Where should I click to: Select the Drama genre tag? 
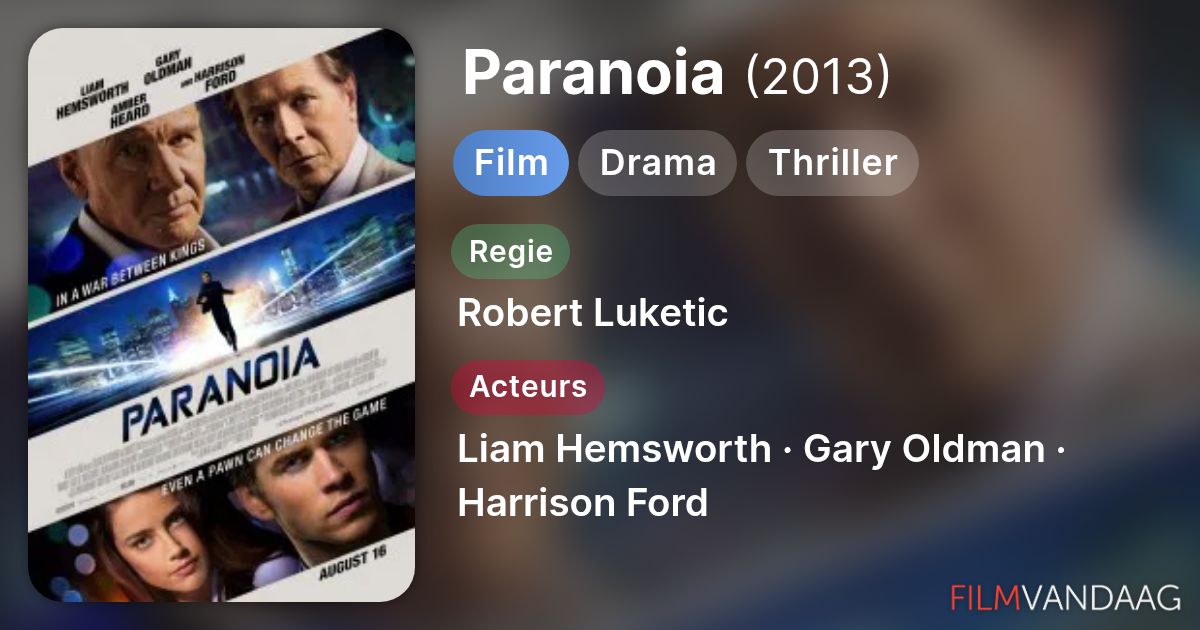pyautogui.click(x=658, y=162)
